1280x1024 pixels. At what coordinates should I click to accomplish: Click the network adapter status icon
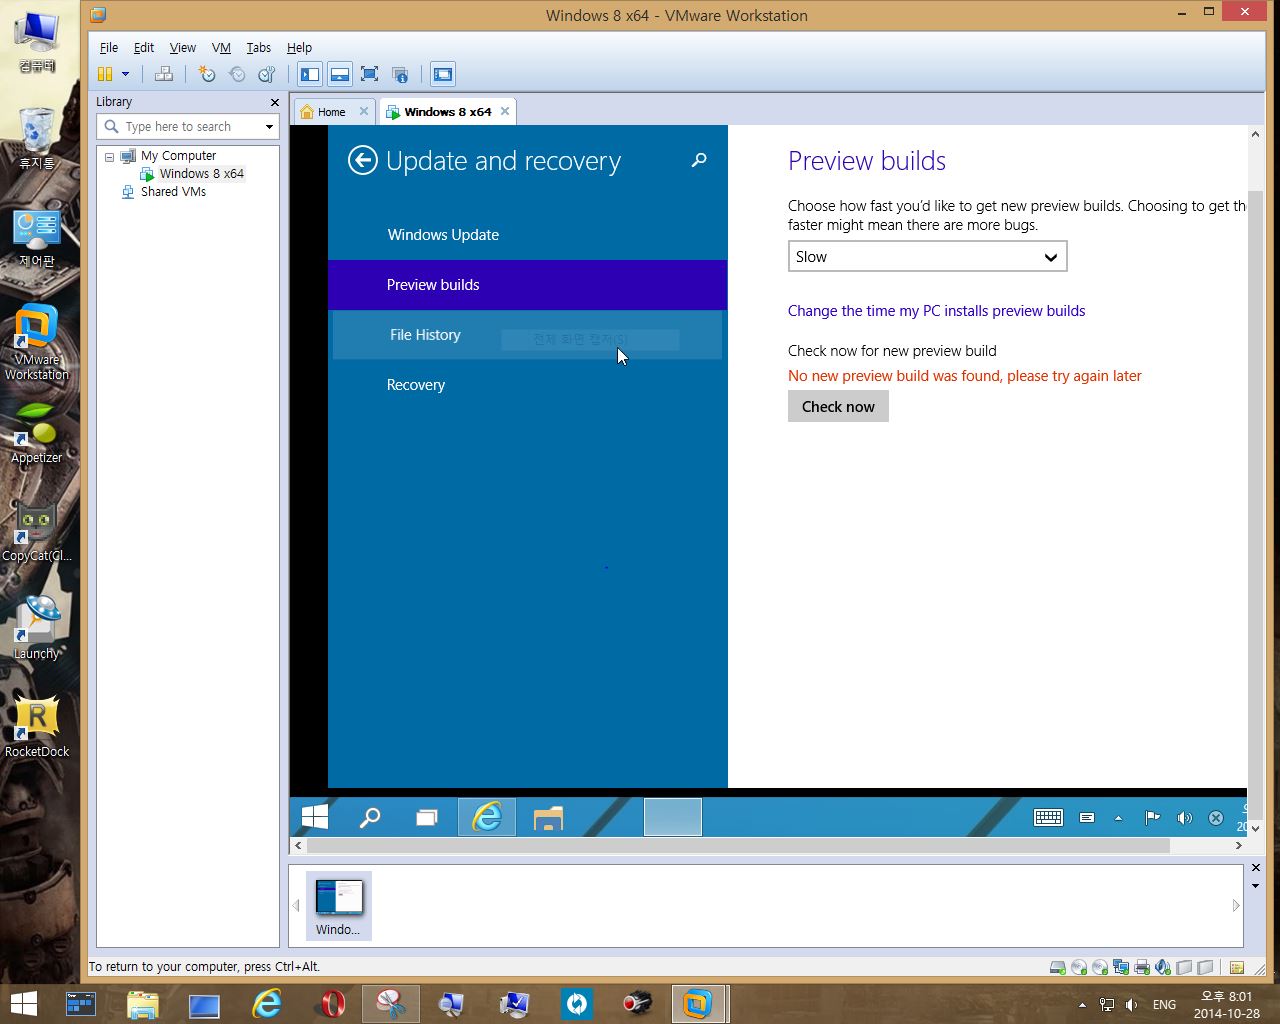[x=1120, y=967]
